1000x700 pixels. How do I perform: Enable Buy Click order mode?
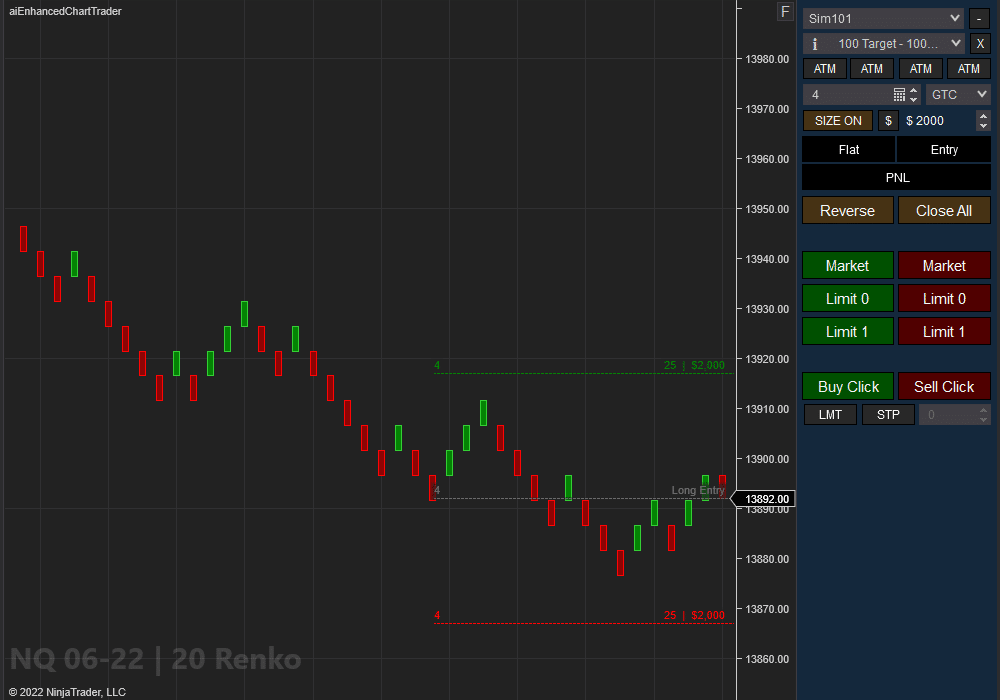(x=847, y=386)
